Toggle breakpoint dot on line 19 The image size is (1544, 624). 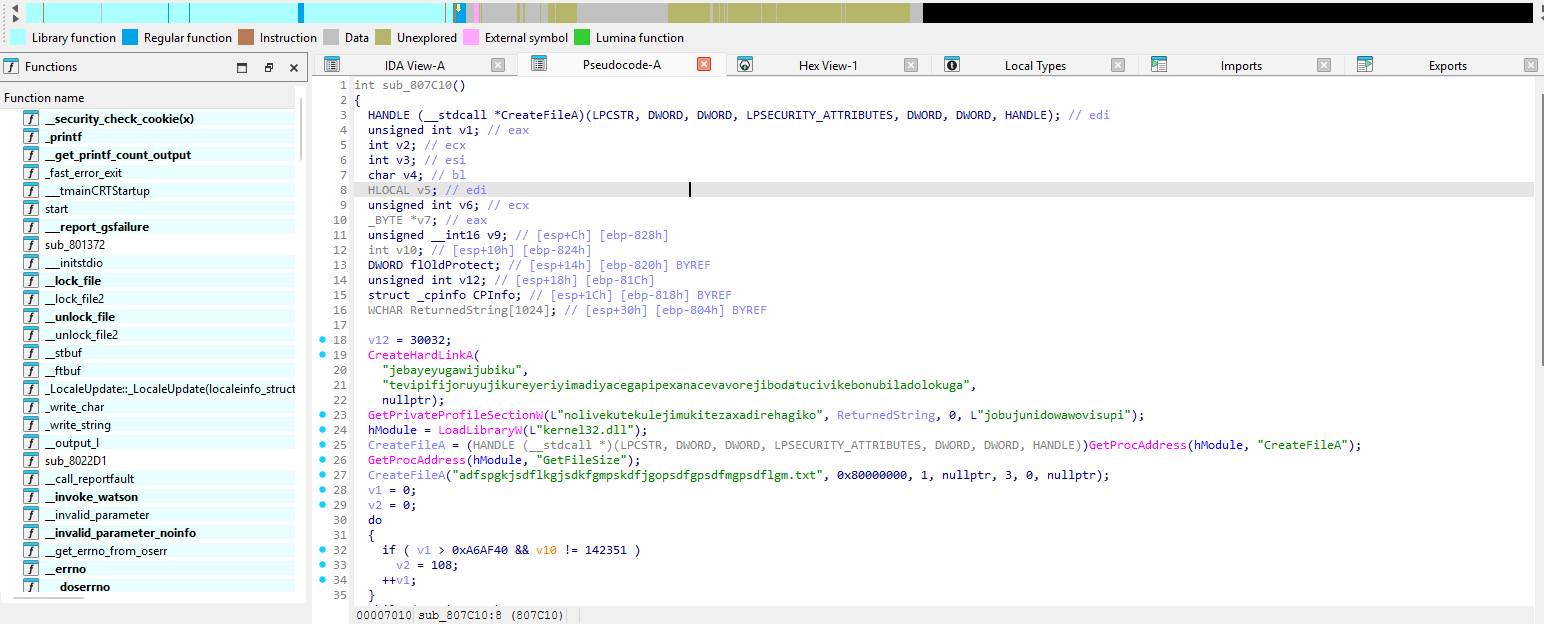tap(322, 355)
